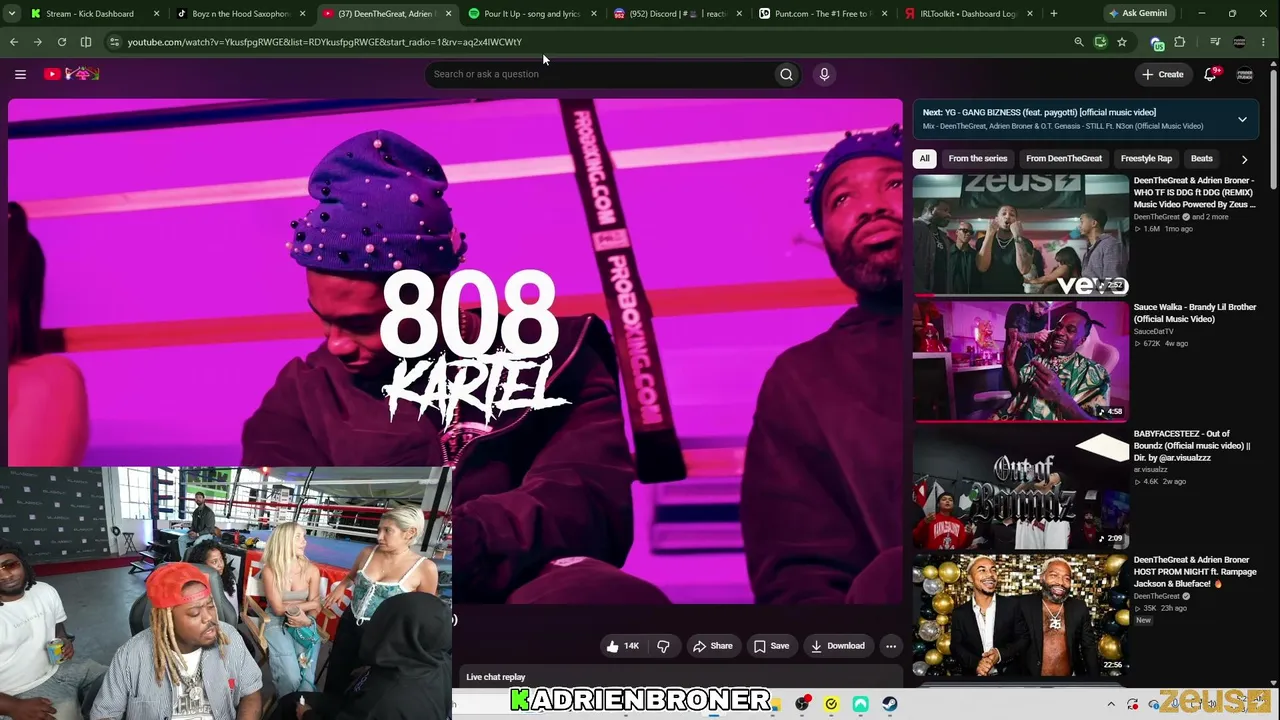Show hidden system tray icons
The height and width of the screenshot is (720, 1280).
pyautogui.click(x=1111, y=704)
